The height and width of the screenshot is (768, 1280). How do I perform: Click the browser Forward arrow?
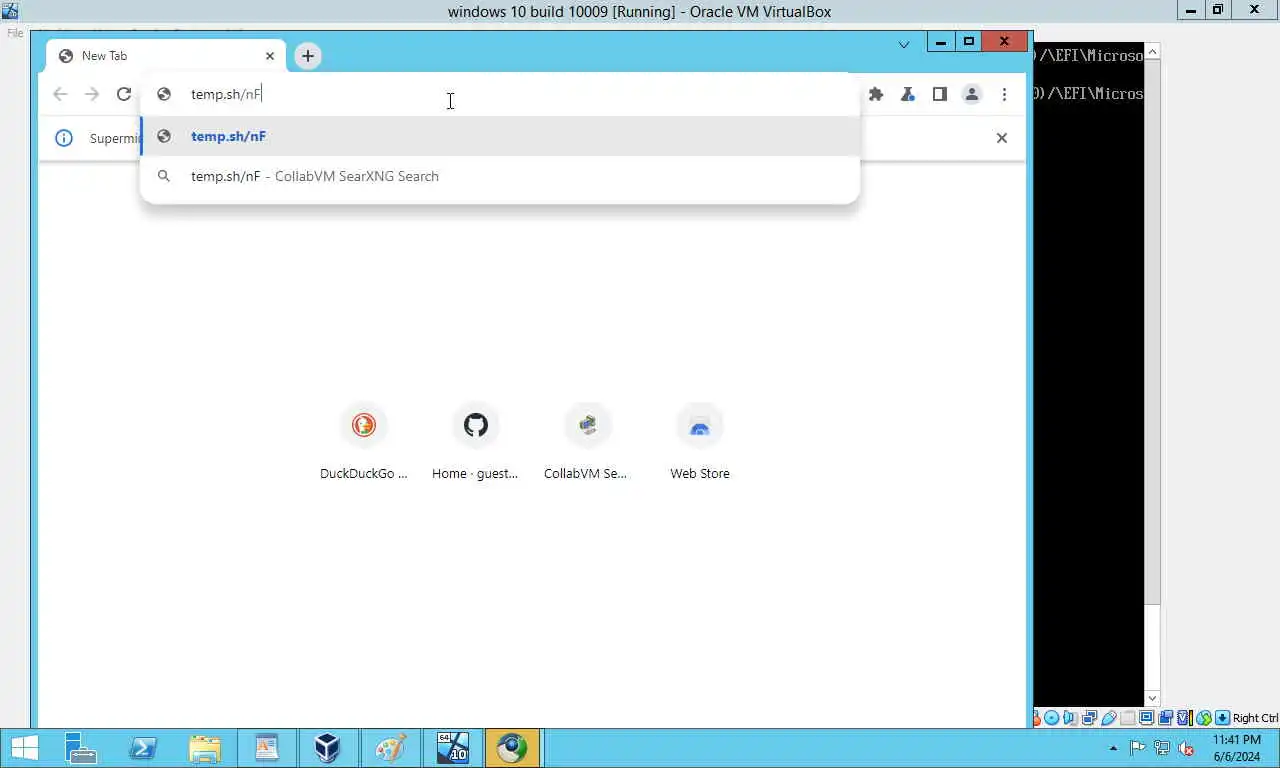[92, 94]
